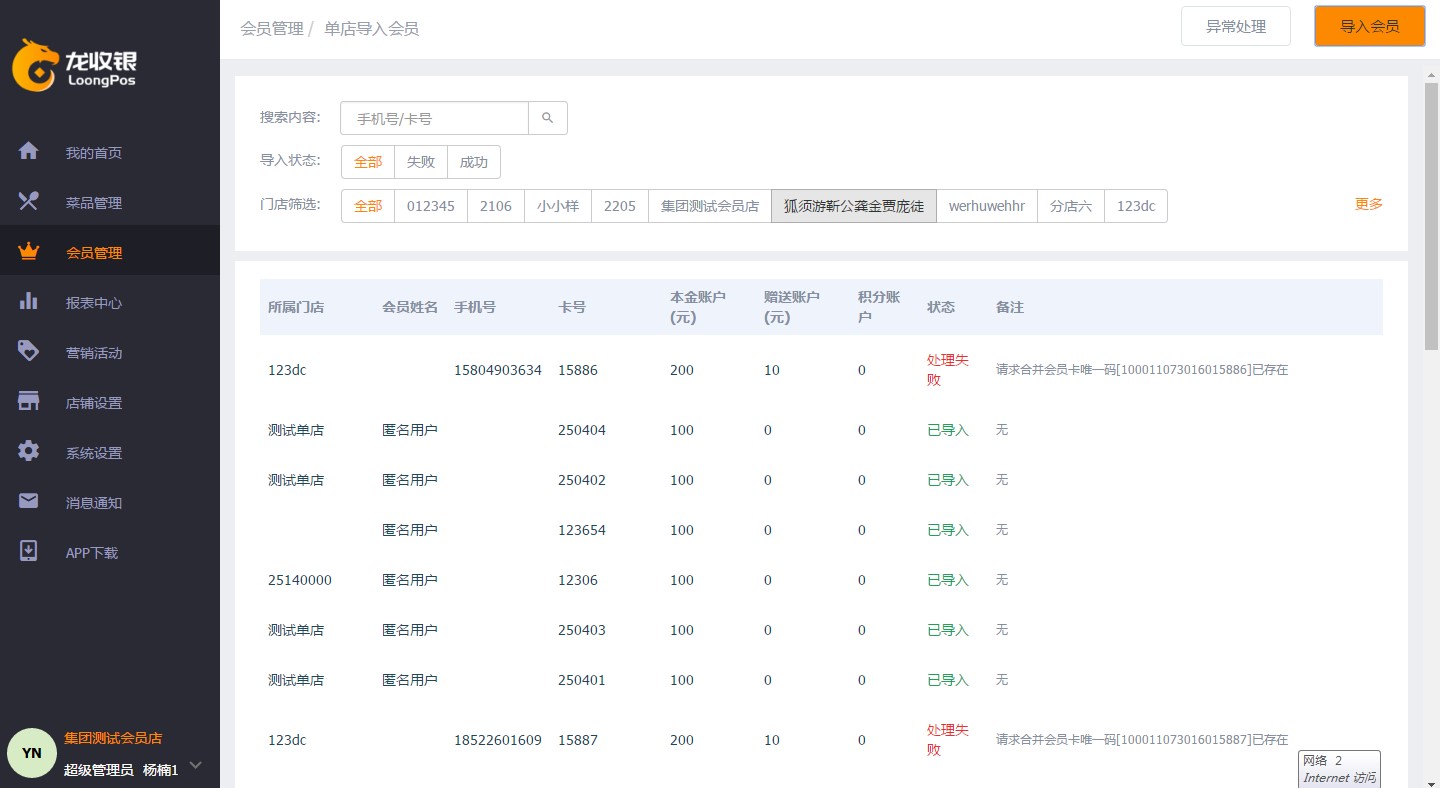1440x788 pixels.
Task: Filter stores by 分店六
Action: [x=1071, y=206]
